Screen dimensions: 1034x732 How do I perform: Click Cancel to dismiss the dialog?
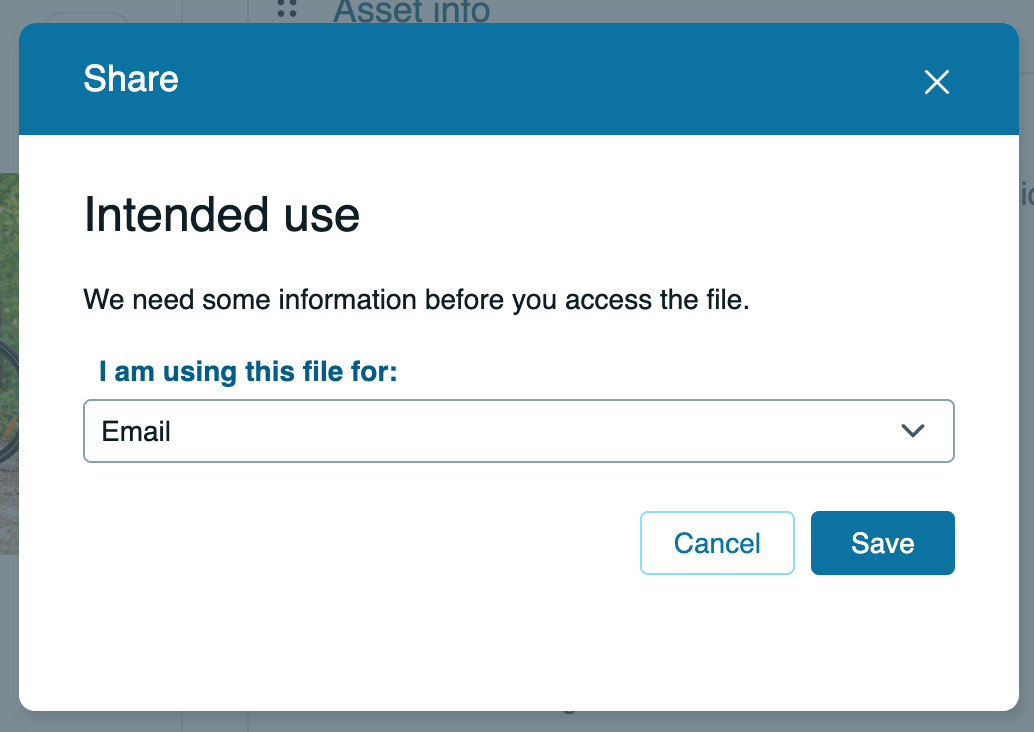tap(717, 543)
